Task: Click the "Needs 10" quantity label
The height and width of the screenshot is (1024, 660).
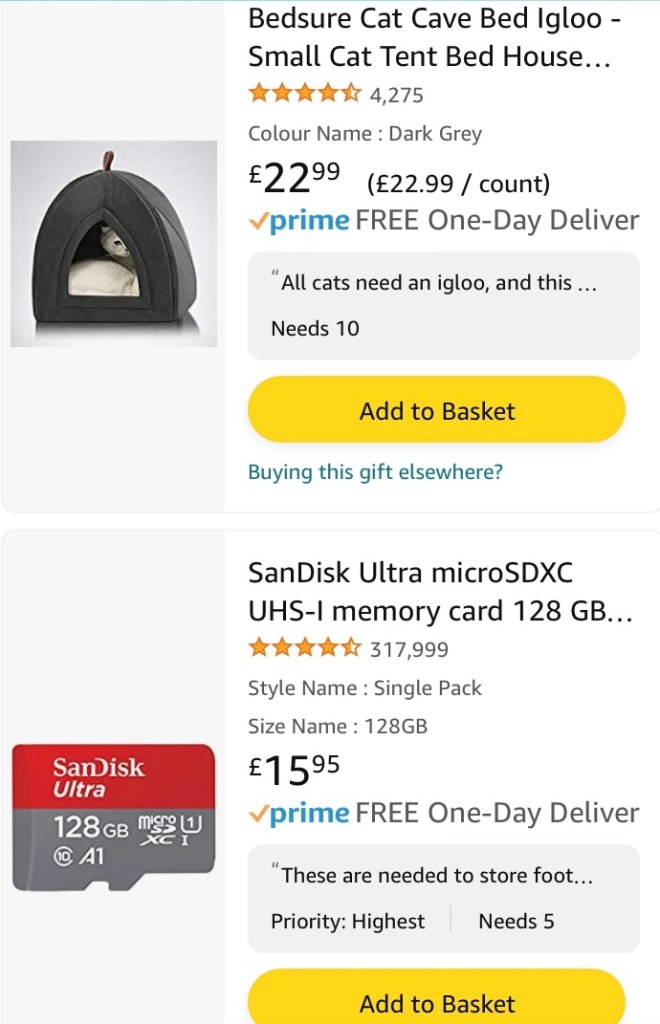Action: point(315,328)
